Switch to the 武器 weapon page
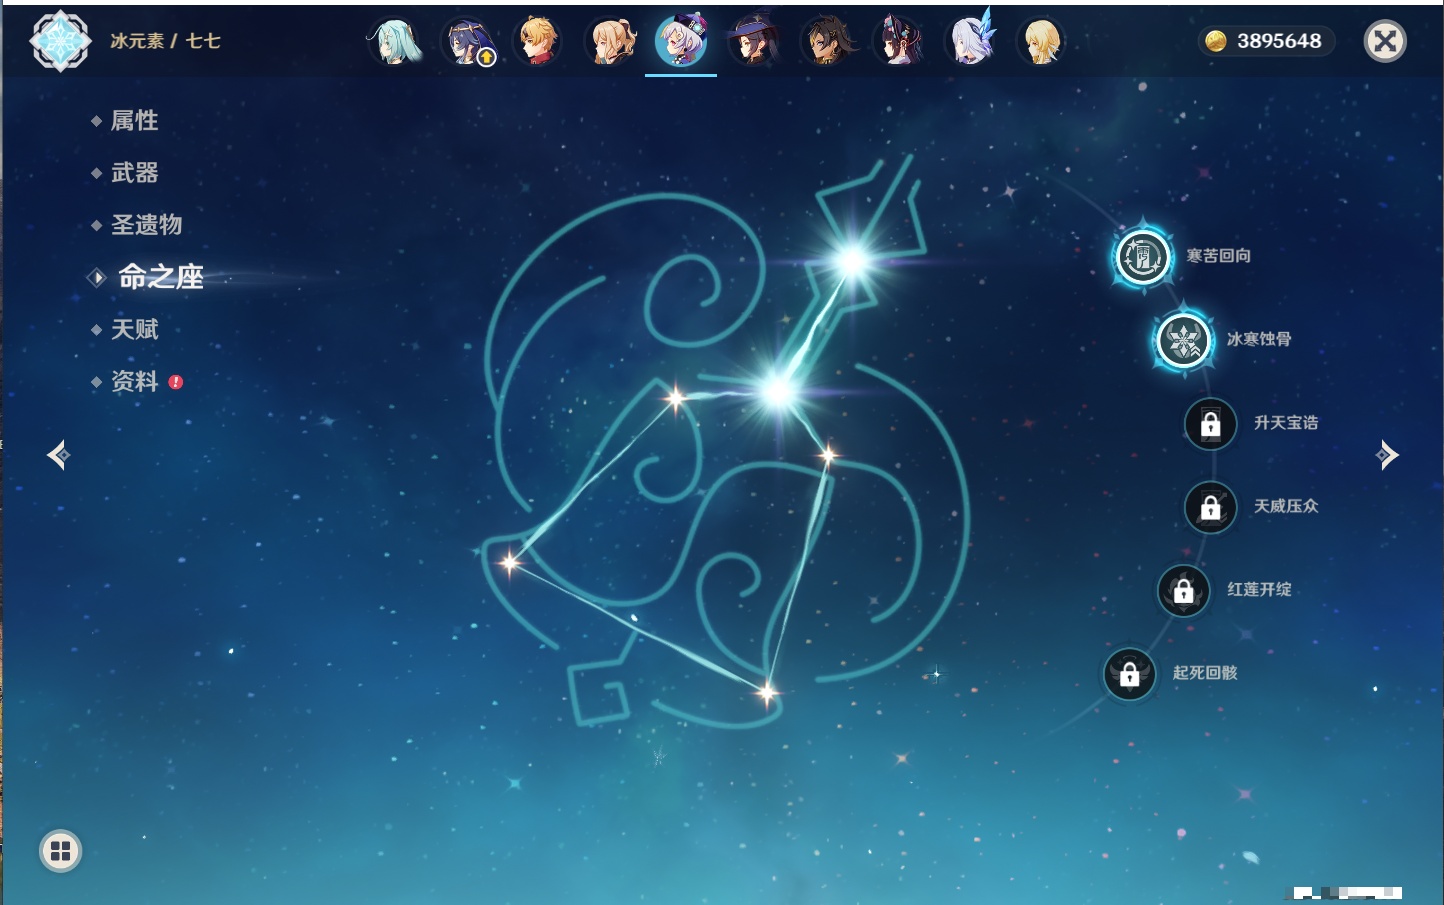This screenshot has height=905, width=1444. pos(134,173)
